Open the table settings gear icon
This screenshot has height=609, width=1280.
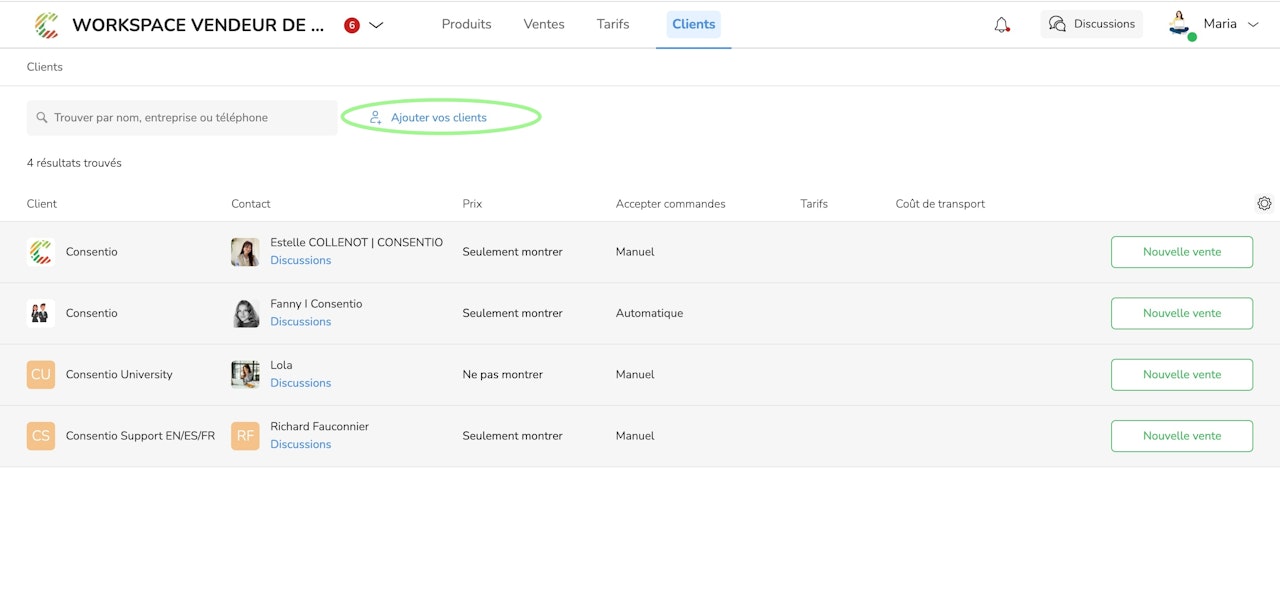point(1264,204)
